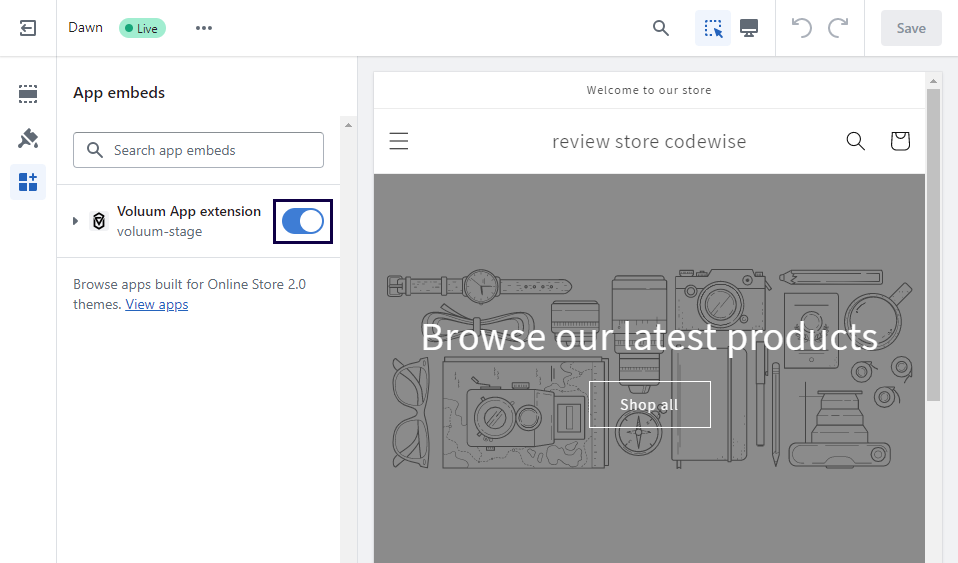Click the App embeds panel heading
Image resolution: width=958 pixels, height=563 pixels.
[119, 93]
